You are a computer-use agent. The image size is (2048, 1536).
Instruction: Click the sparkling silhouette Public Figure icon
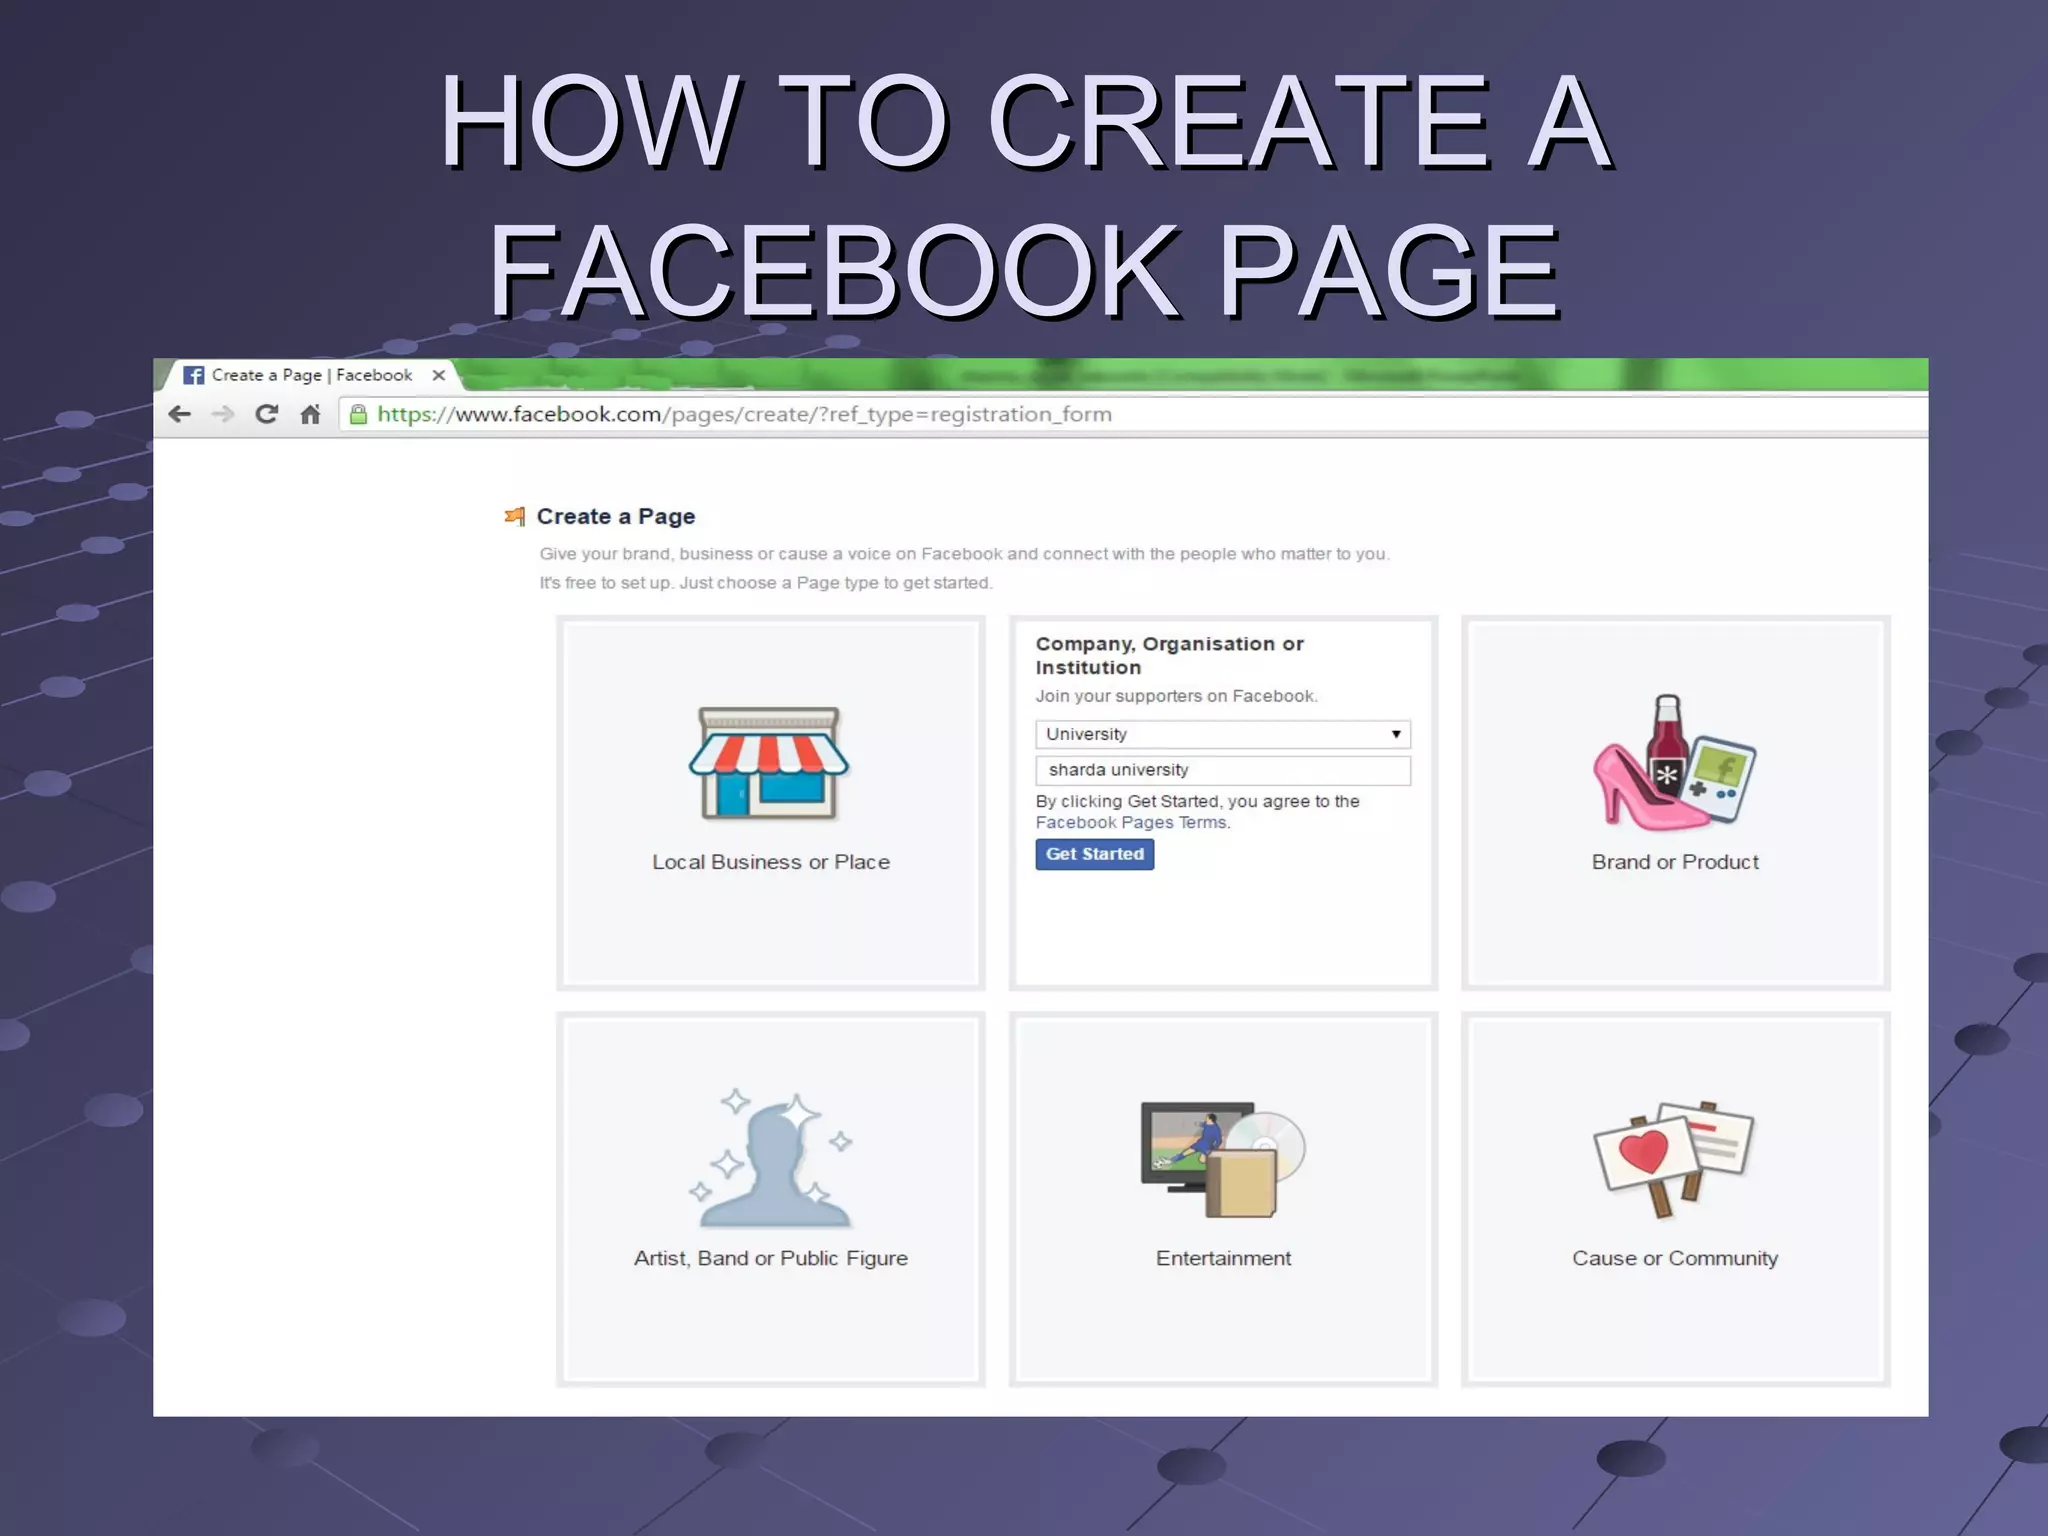[771, 1159]
